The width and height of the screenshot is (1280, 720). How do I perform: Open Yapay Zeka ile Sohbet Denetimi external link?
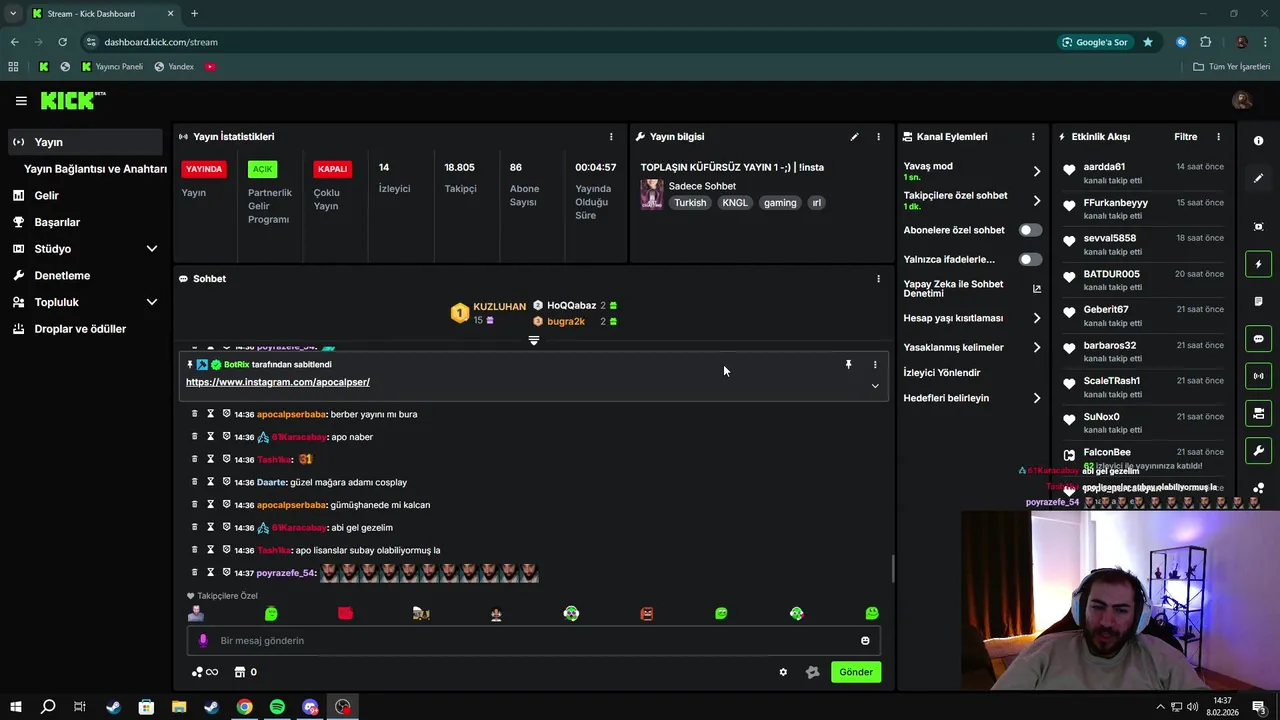(1036, 289)
